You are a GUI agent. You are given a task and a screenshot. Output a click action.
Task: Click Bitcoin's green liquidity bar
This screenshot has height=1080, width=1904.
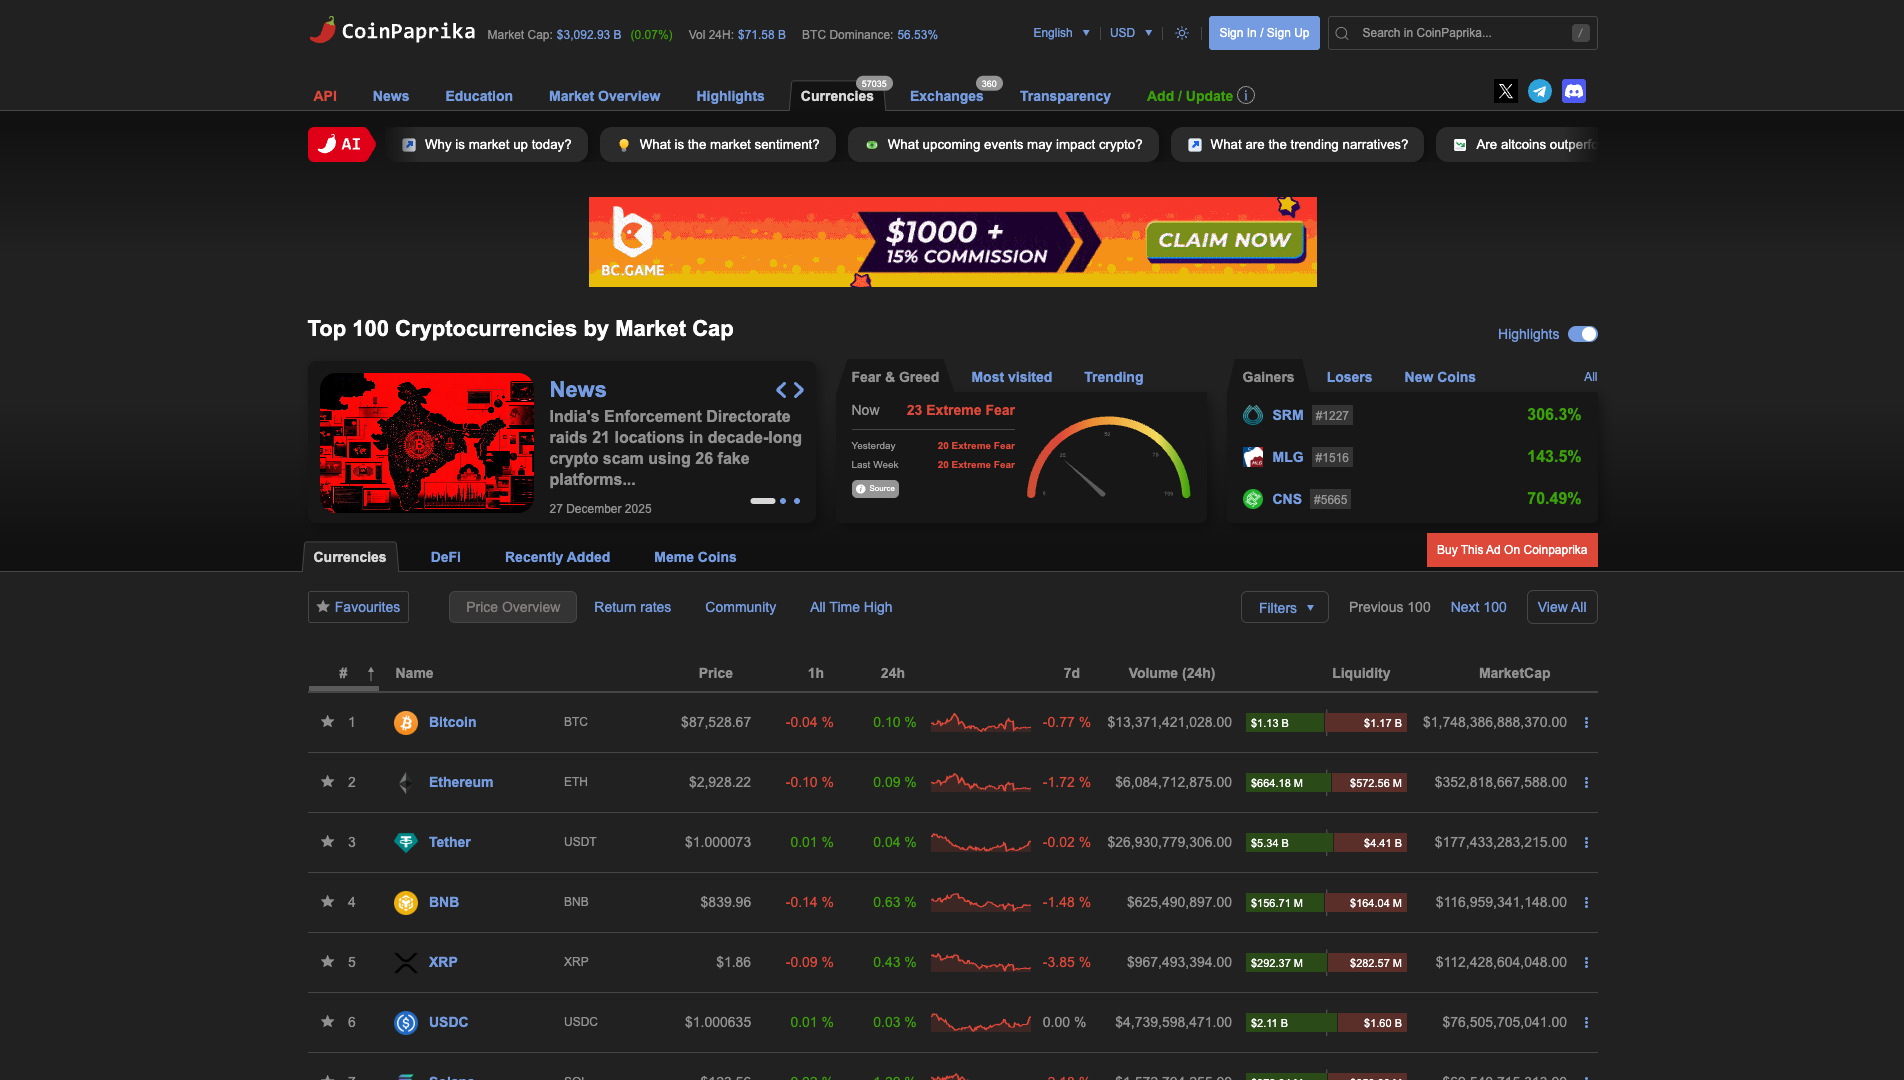tap(1283, 722)
